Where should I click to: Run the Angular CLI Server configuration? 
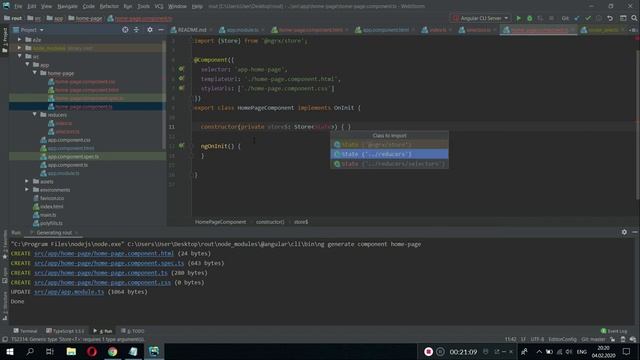click(518, 18)
